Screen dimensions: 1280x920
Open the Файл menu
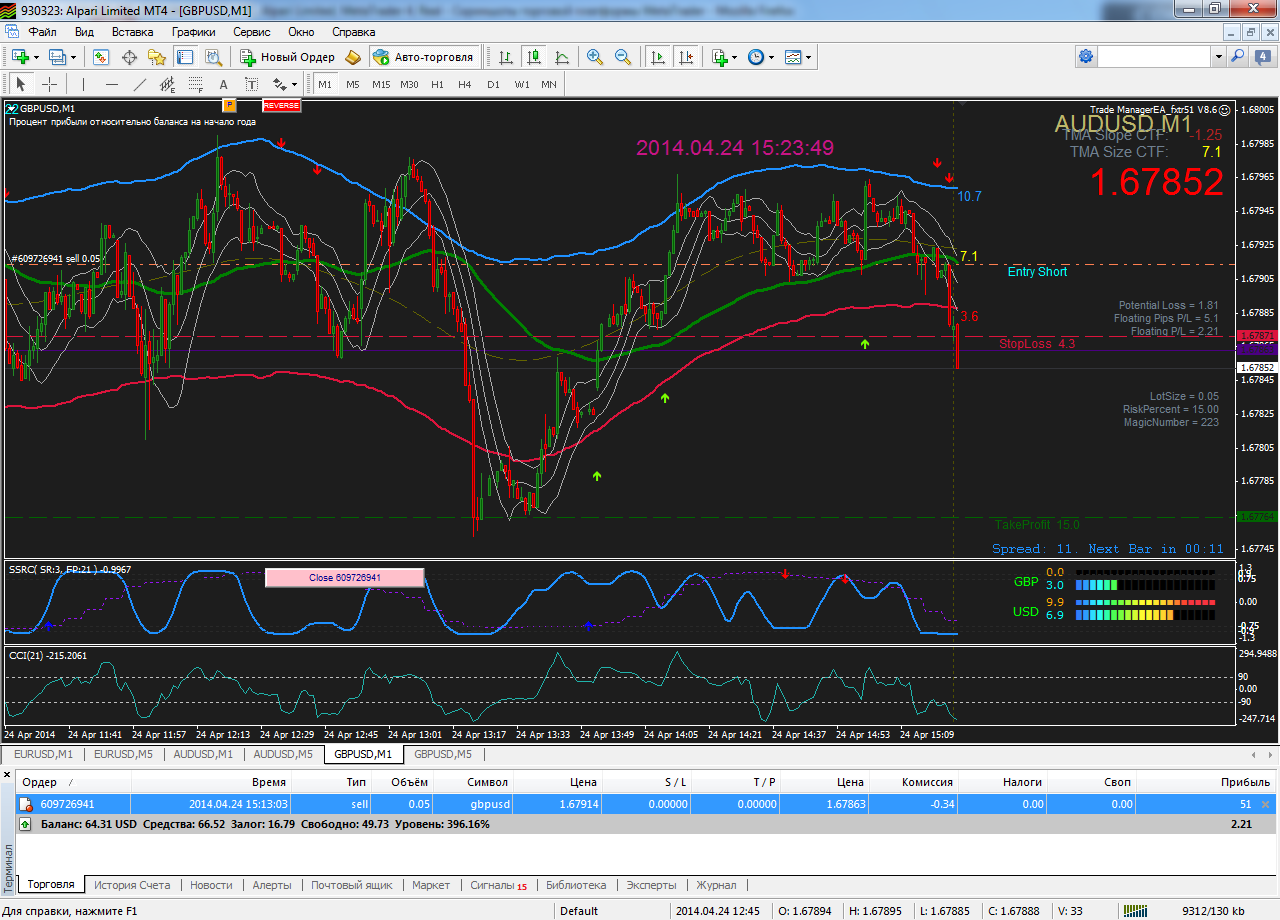click(43, 32)
